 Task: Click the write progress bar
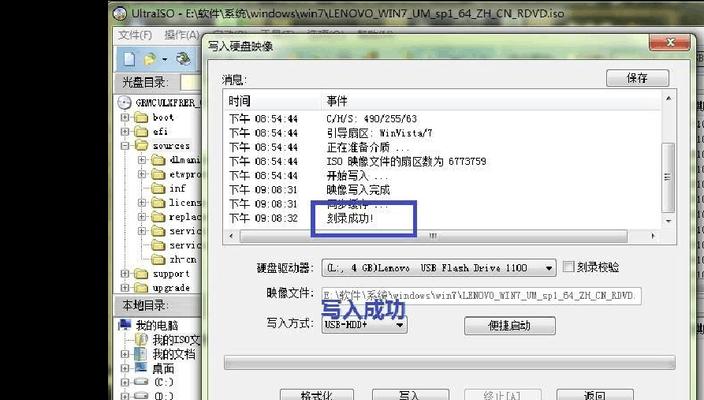(x=449, y=363)
